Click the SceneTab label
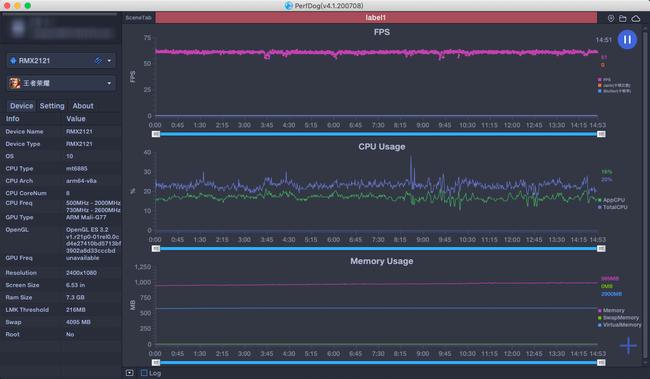The width and height of the screenshot is (650, 379). point(138,17)
